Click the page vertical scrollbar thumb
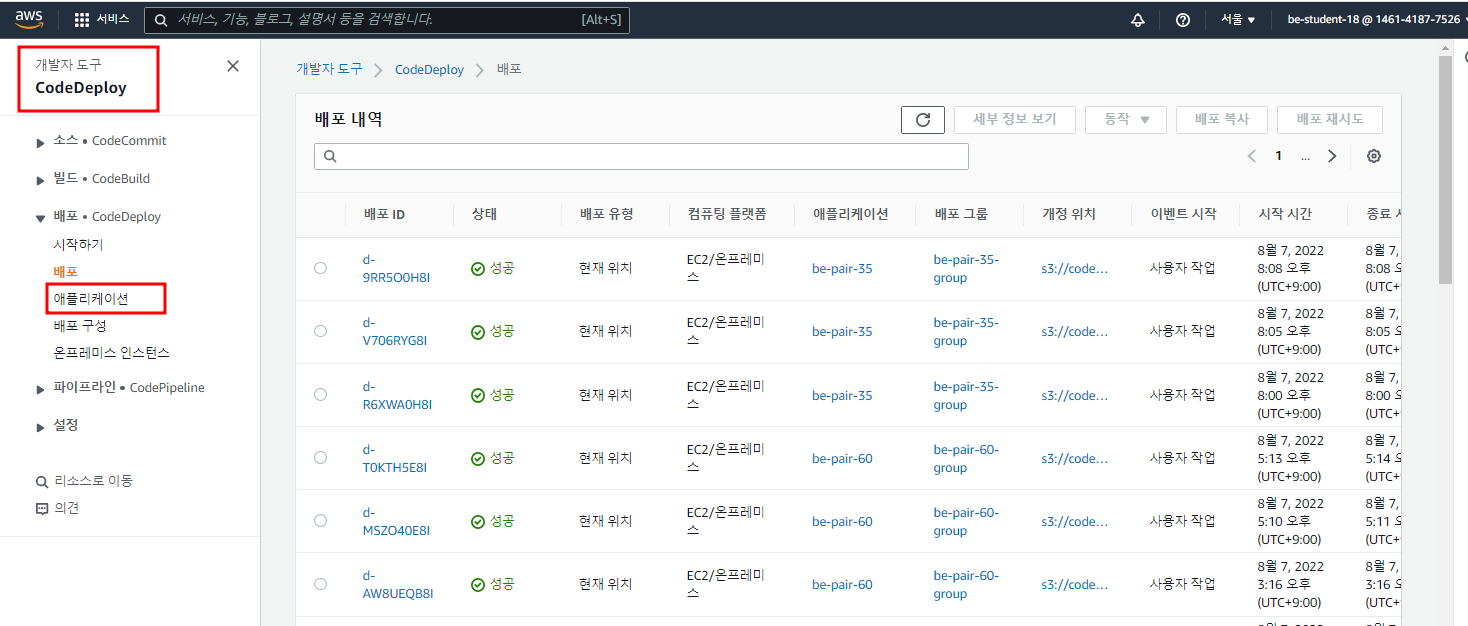 1445,168
